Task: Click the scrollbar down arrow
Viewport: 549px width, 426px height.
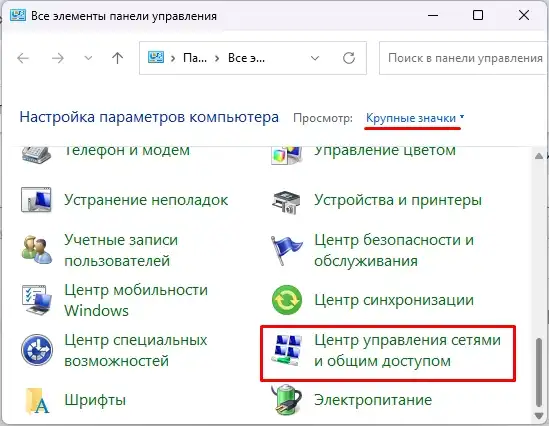Action: 539,415
